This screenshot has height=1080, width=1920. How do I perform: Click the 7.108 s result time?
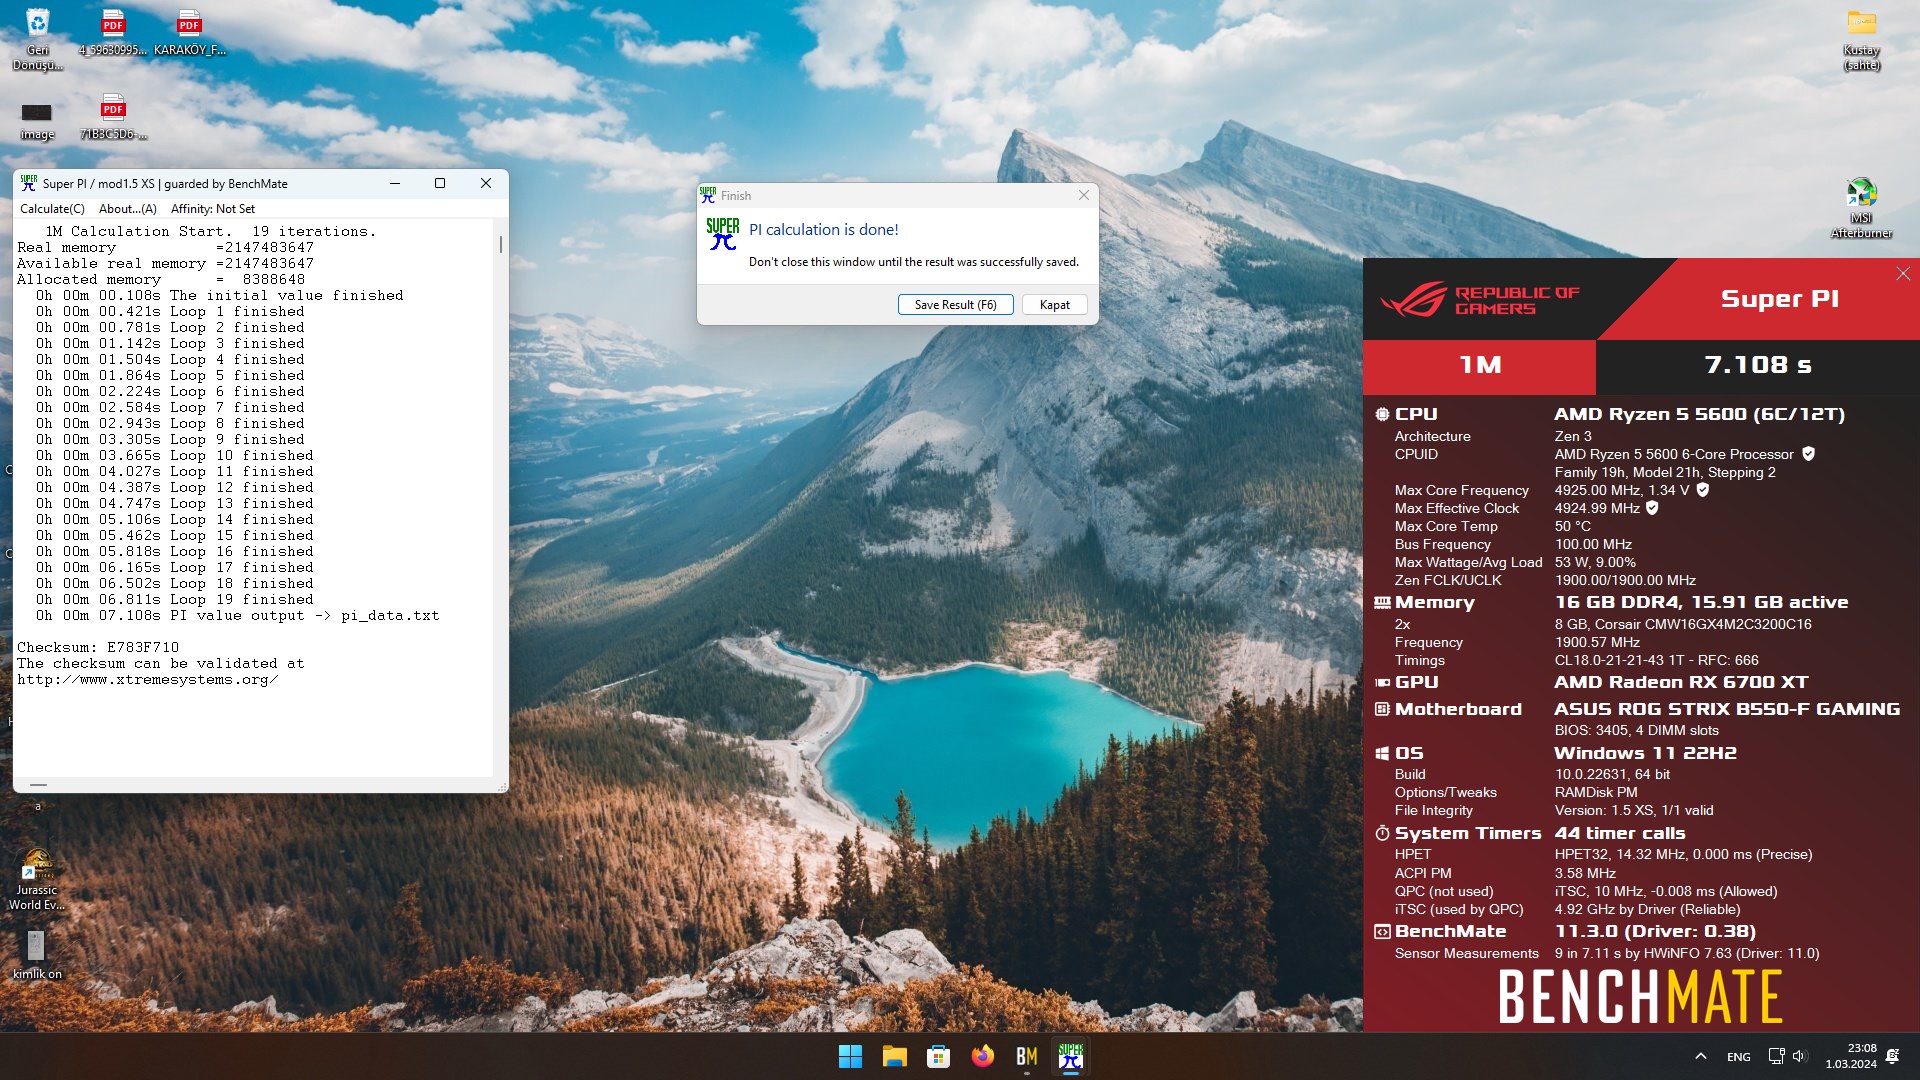[1757, 365]
